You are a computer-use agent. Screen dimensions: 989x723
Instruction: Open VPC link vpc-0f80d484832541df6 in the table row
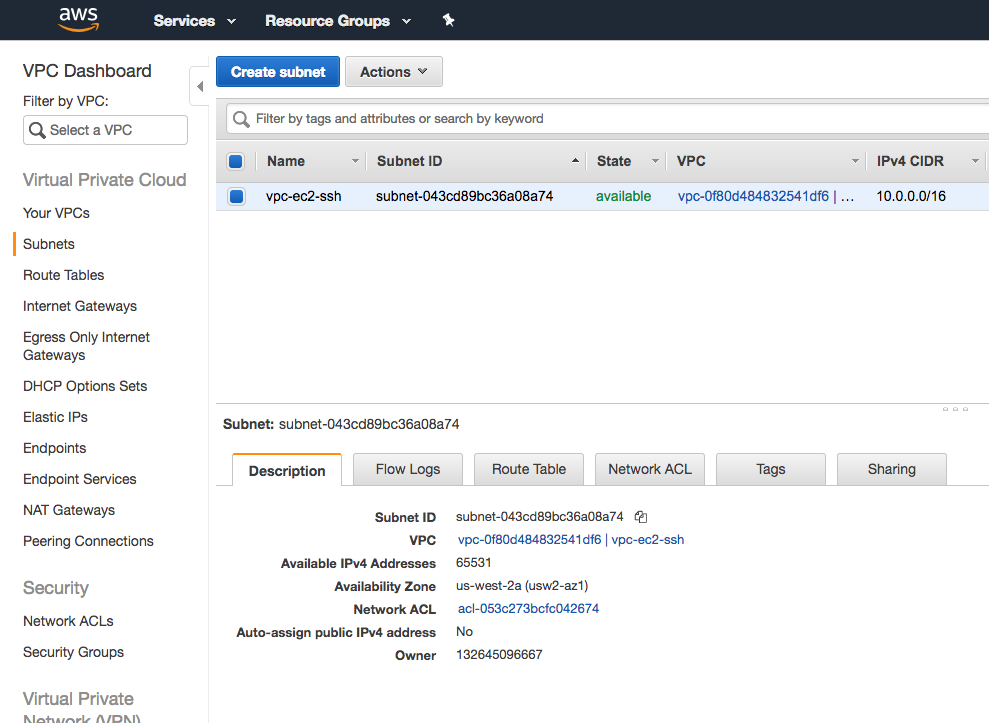pyautogui.click(x=753, y=196)
